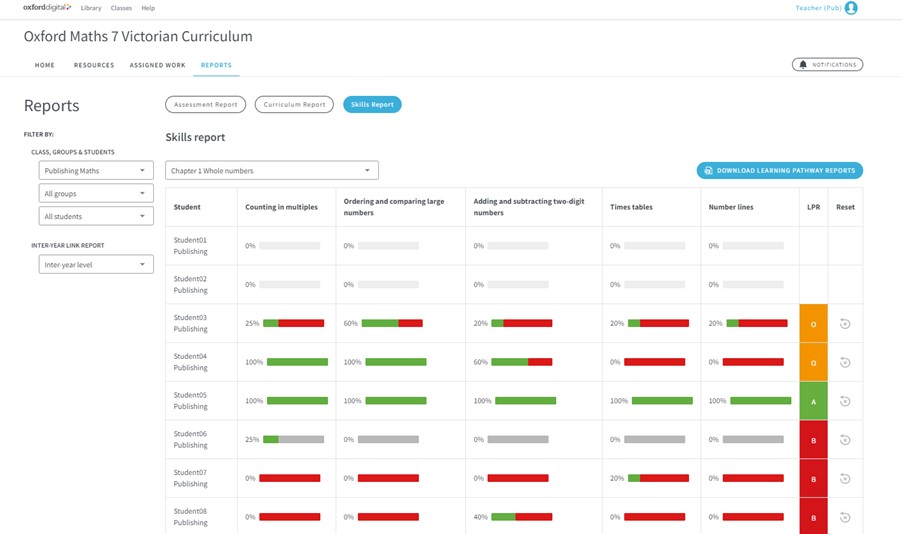Open the Notifications button
The height and width of the screenshot is (534, 902).
pyautogui.click(x=827, y=64)
